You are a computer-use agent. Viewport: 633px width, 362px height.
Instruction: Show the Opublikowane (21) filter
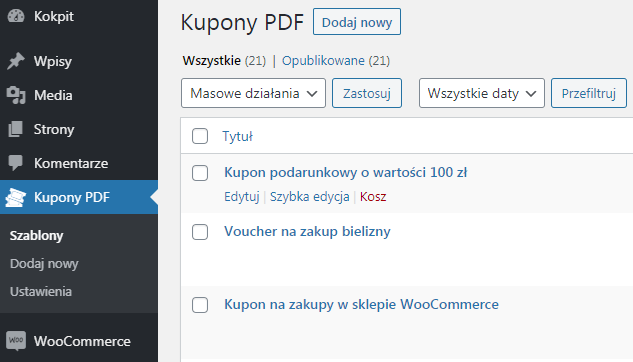click(336, 61)
